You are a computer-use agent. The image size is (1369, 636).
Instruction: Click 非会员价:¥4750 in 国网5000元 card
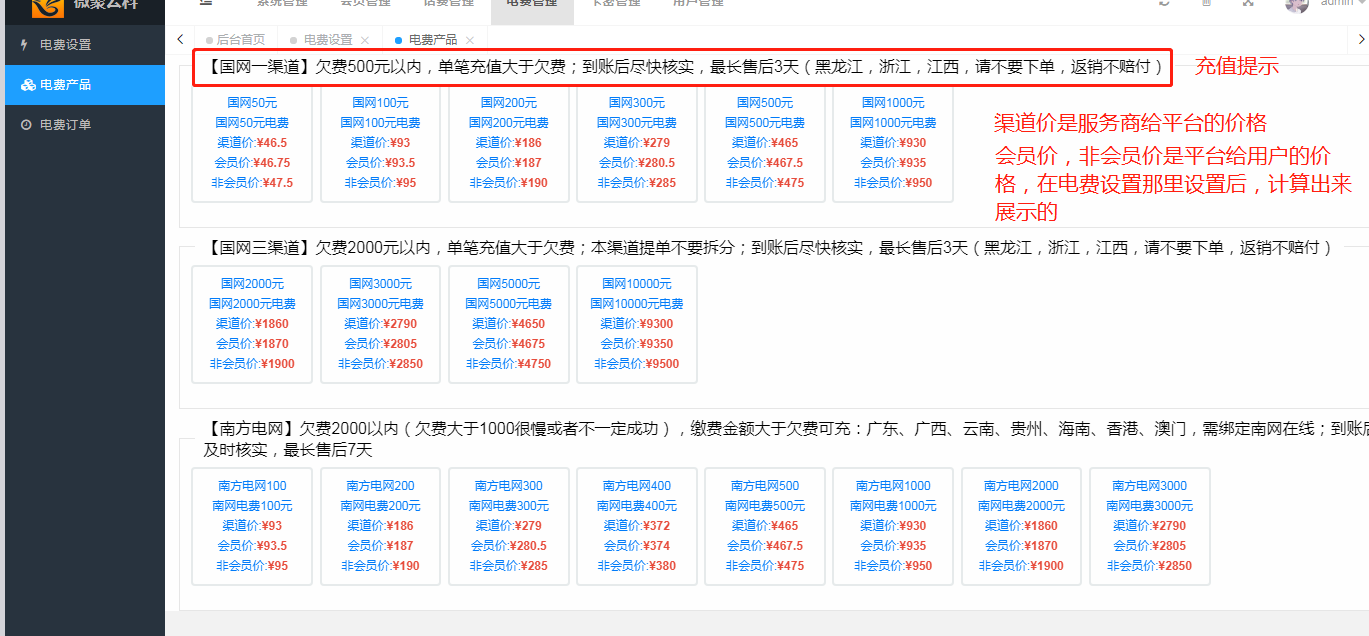(x=508, y=364)
